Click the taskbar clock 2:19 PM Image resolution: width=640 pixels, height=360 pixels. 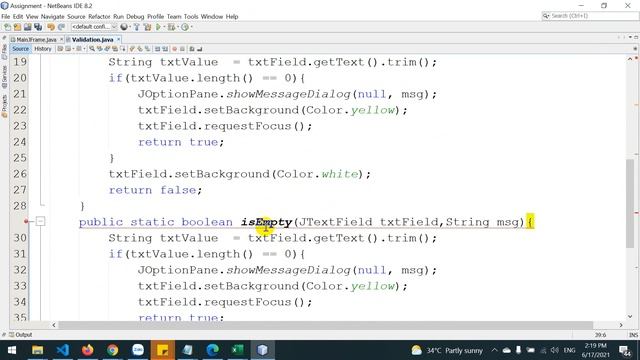coord(596,350)
